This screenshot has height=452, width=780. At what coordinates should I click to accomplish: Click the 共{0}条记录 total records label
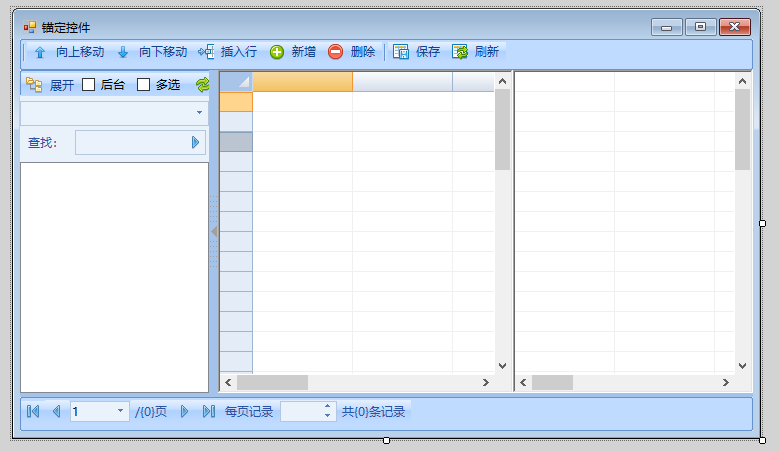[373, 412]
